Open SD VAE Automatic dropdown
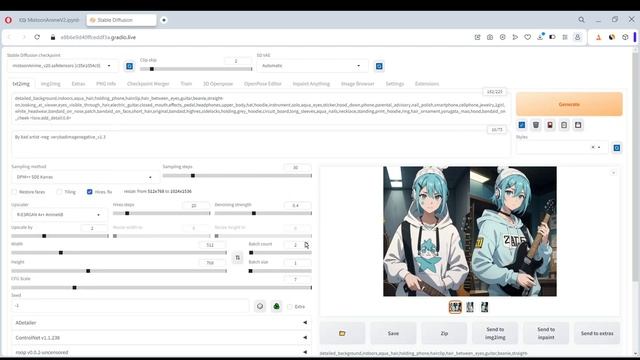Viewport: 640px width, 360px height. (312, 66)
